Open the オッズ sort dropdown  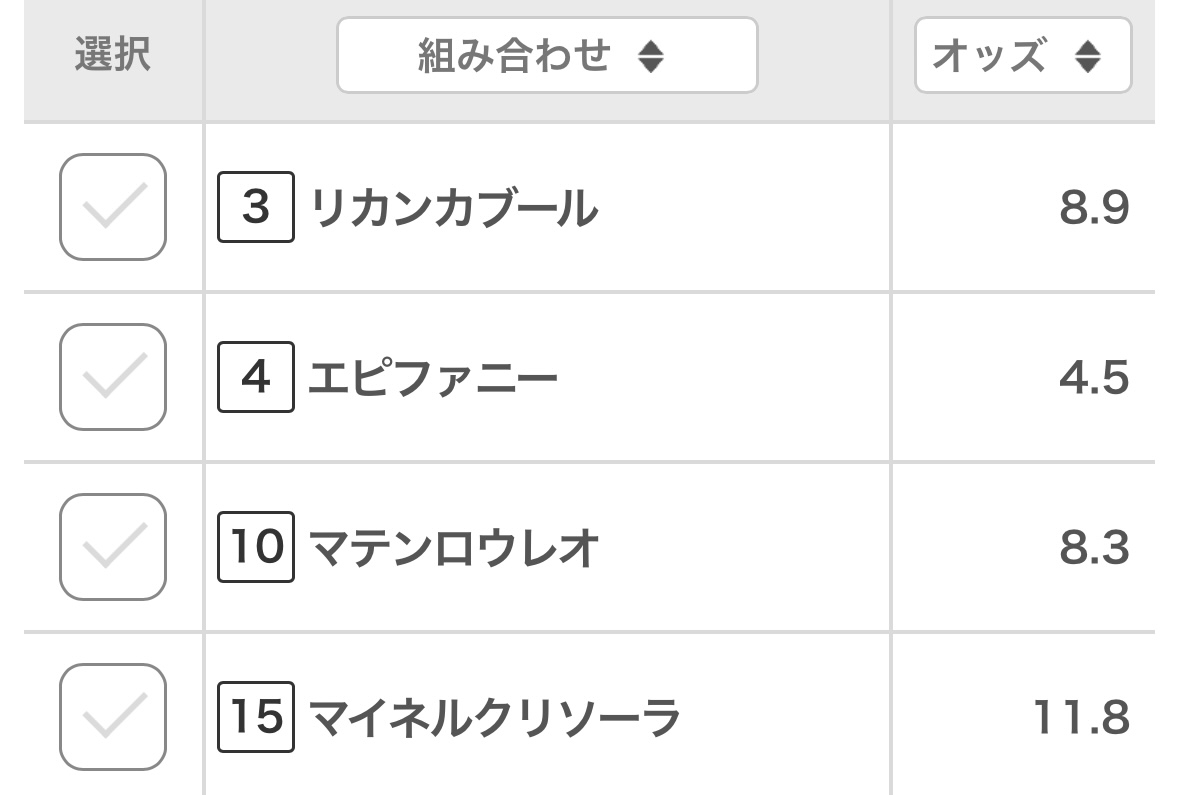1022,56
